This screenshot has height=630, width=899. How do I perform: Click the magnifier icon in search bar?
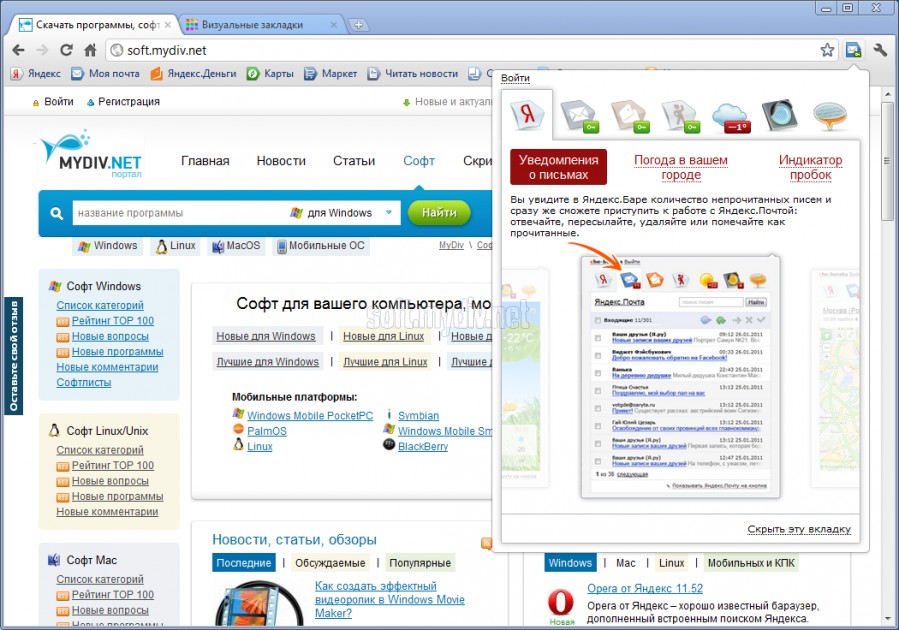tap(56, 213)
